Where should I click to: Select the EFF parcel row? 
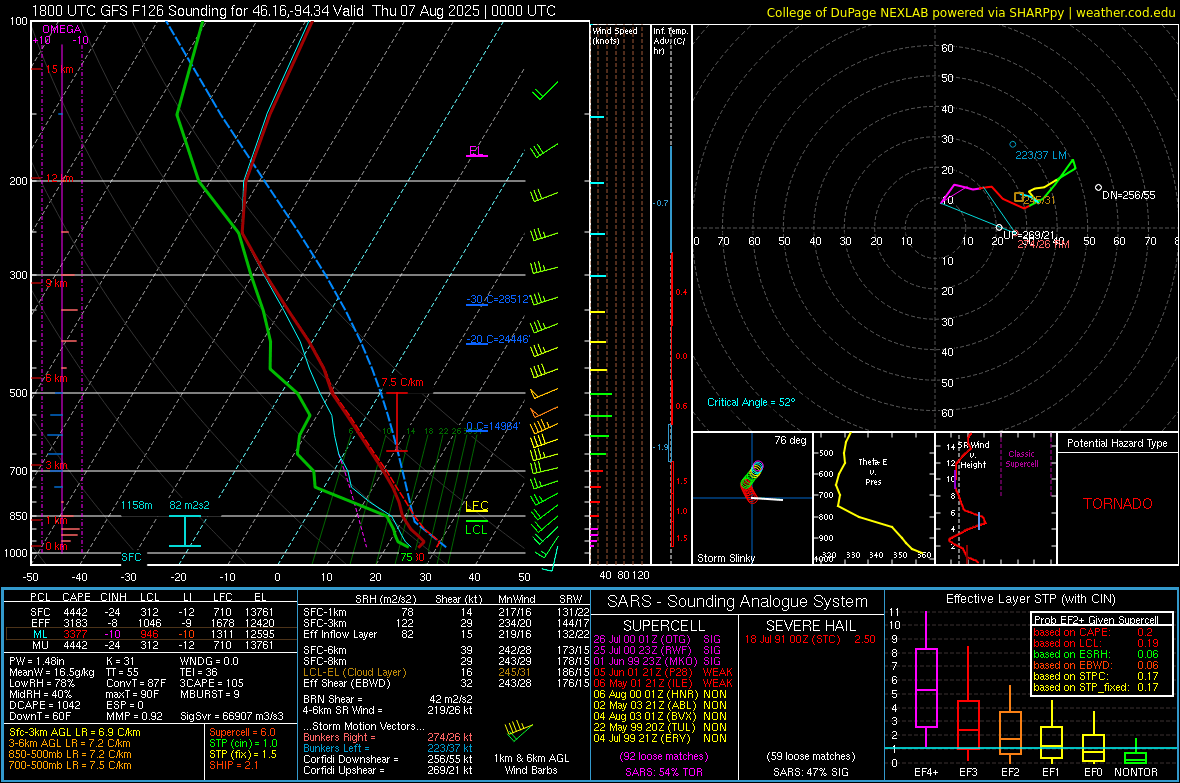pyautogui.click(x=151, y=623)
